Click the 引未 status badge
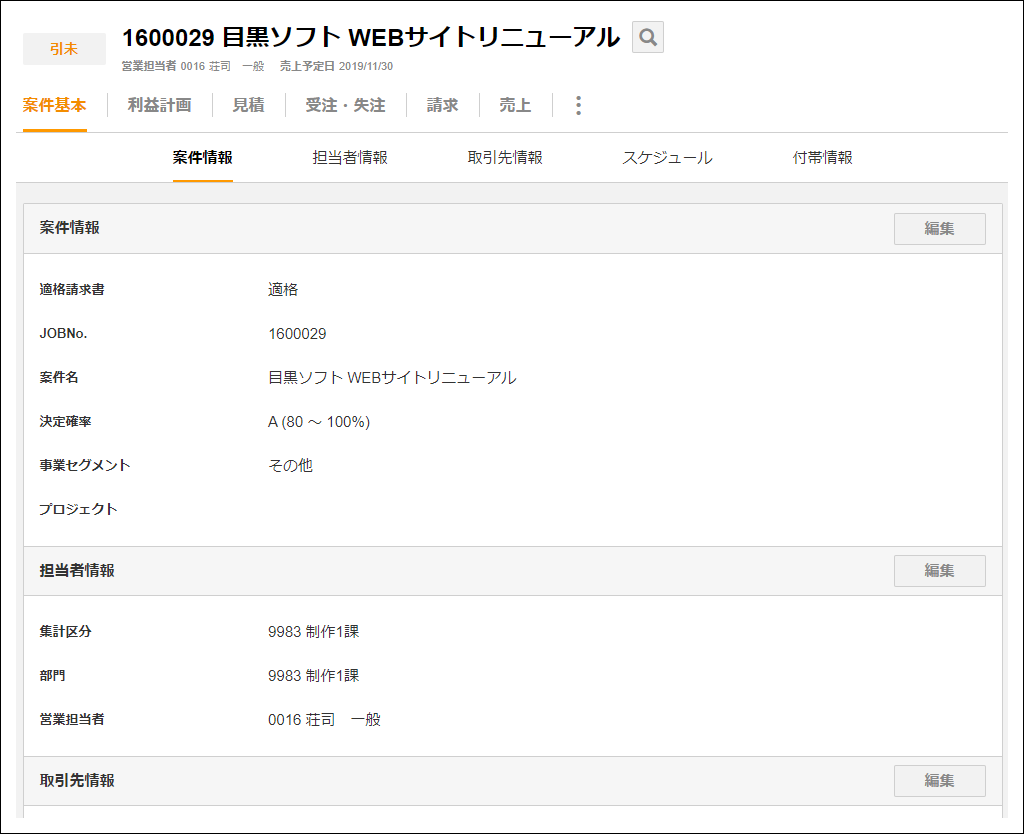Image resolution: width=1024 pixels, height=834 pixels. [64, 46]
